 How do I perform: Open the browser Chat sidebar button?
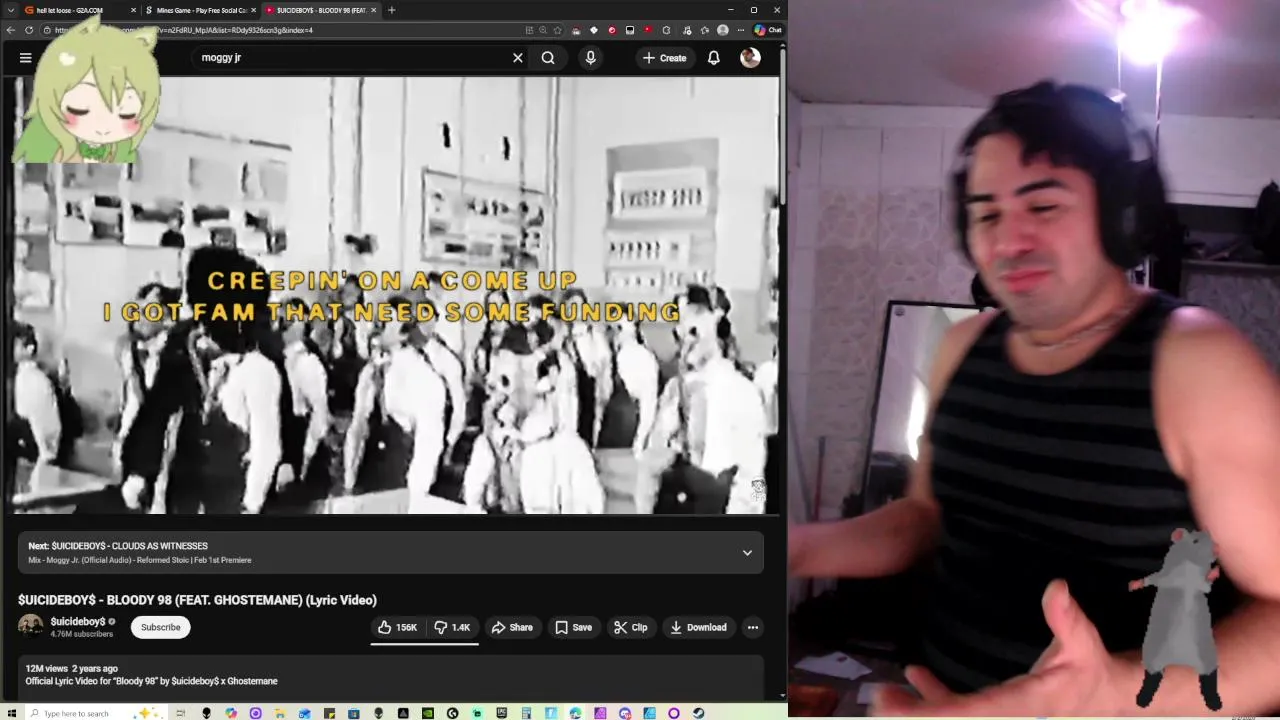tap(768, 30)
